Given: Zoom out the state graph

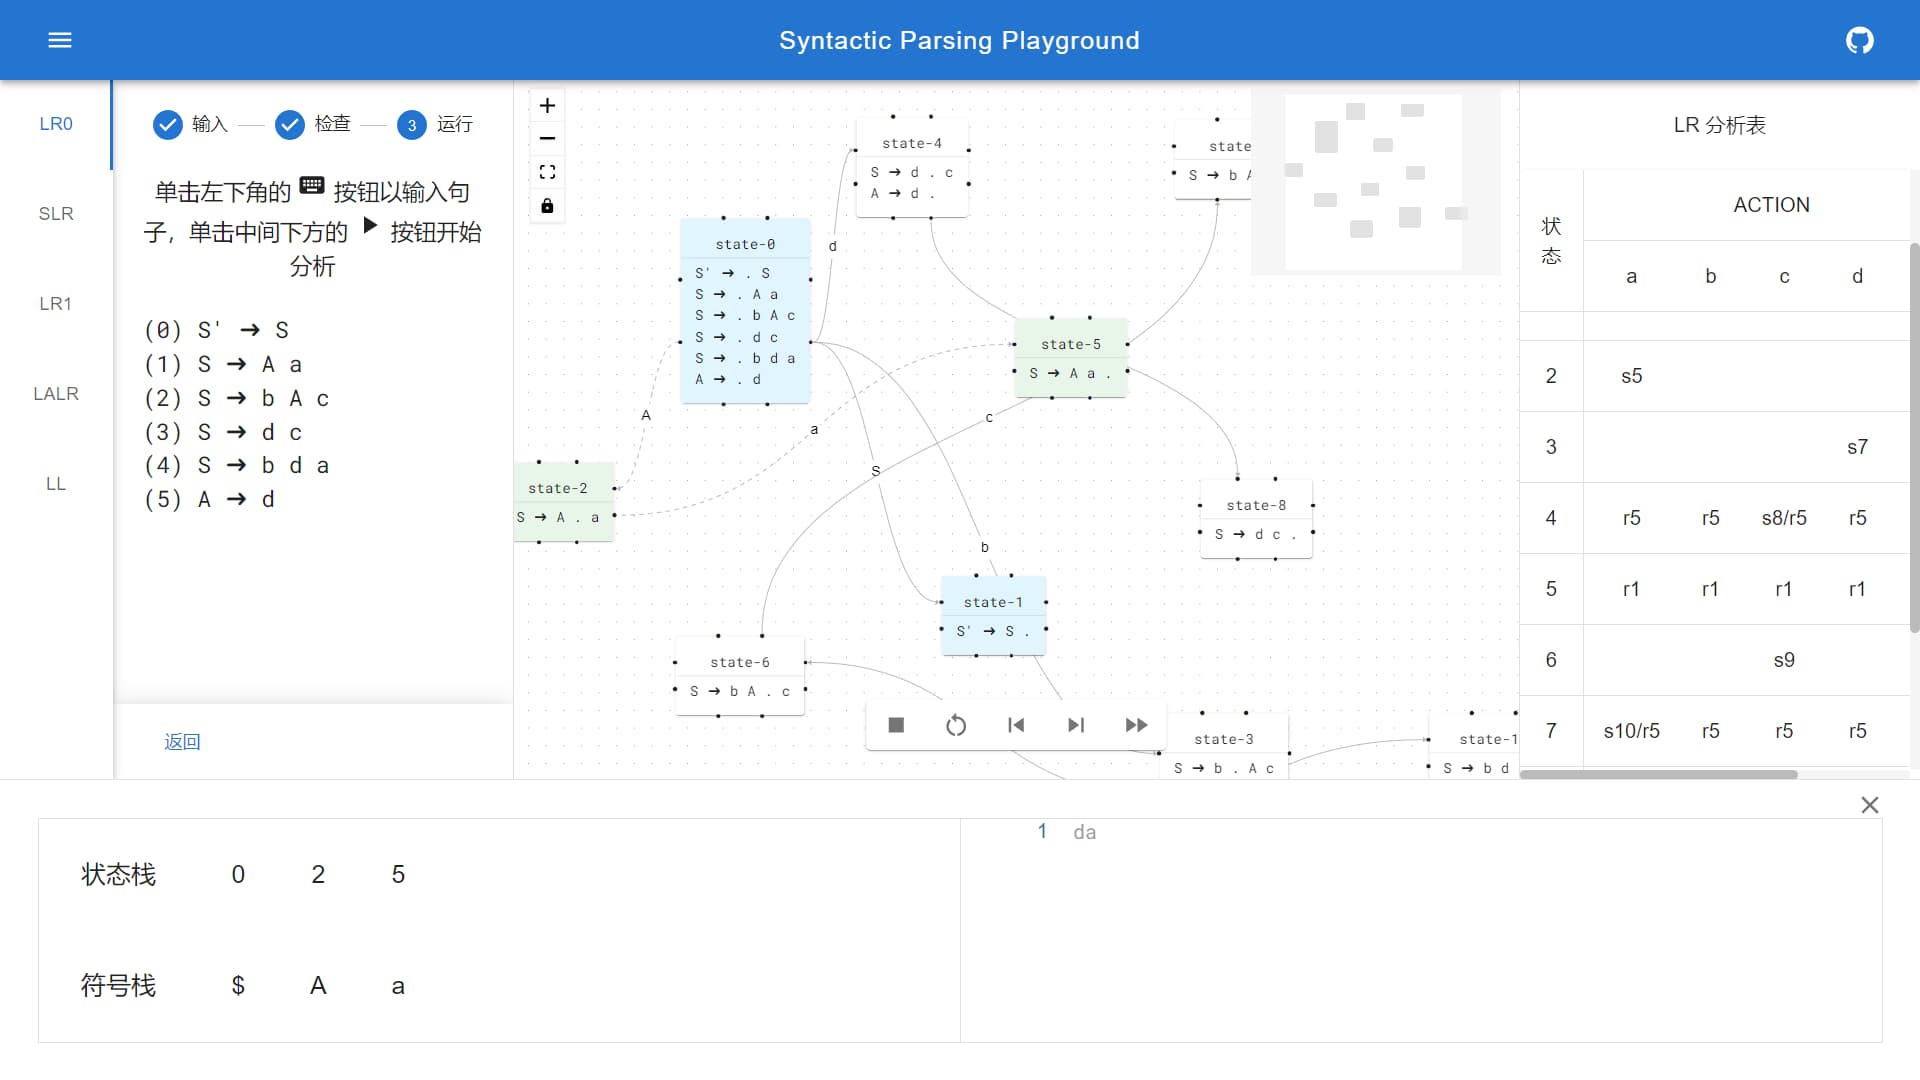Looking at the screenshot, I should tap(547, 139).
